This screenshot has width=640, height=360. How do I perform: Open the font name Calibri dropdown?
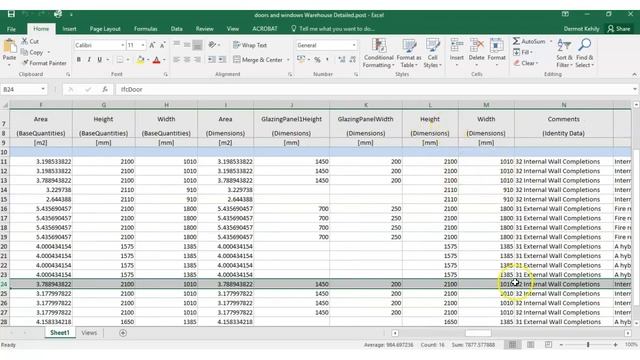click(122, 45)
